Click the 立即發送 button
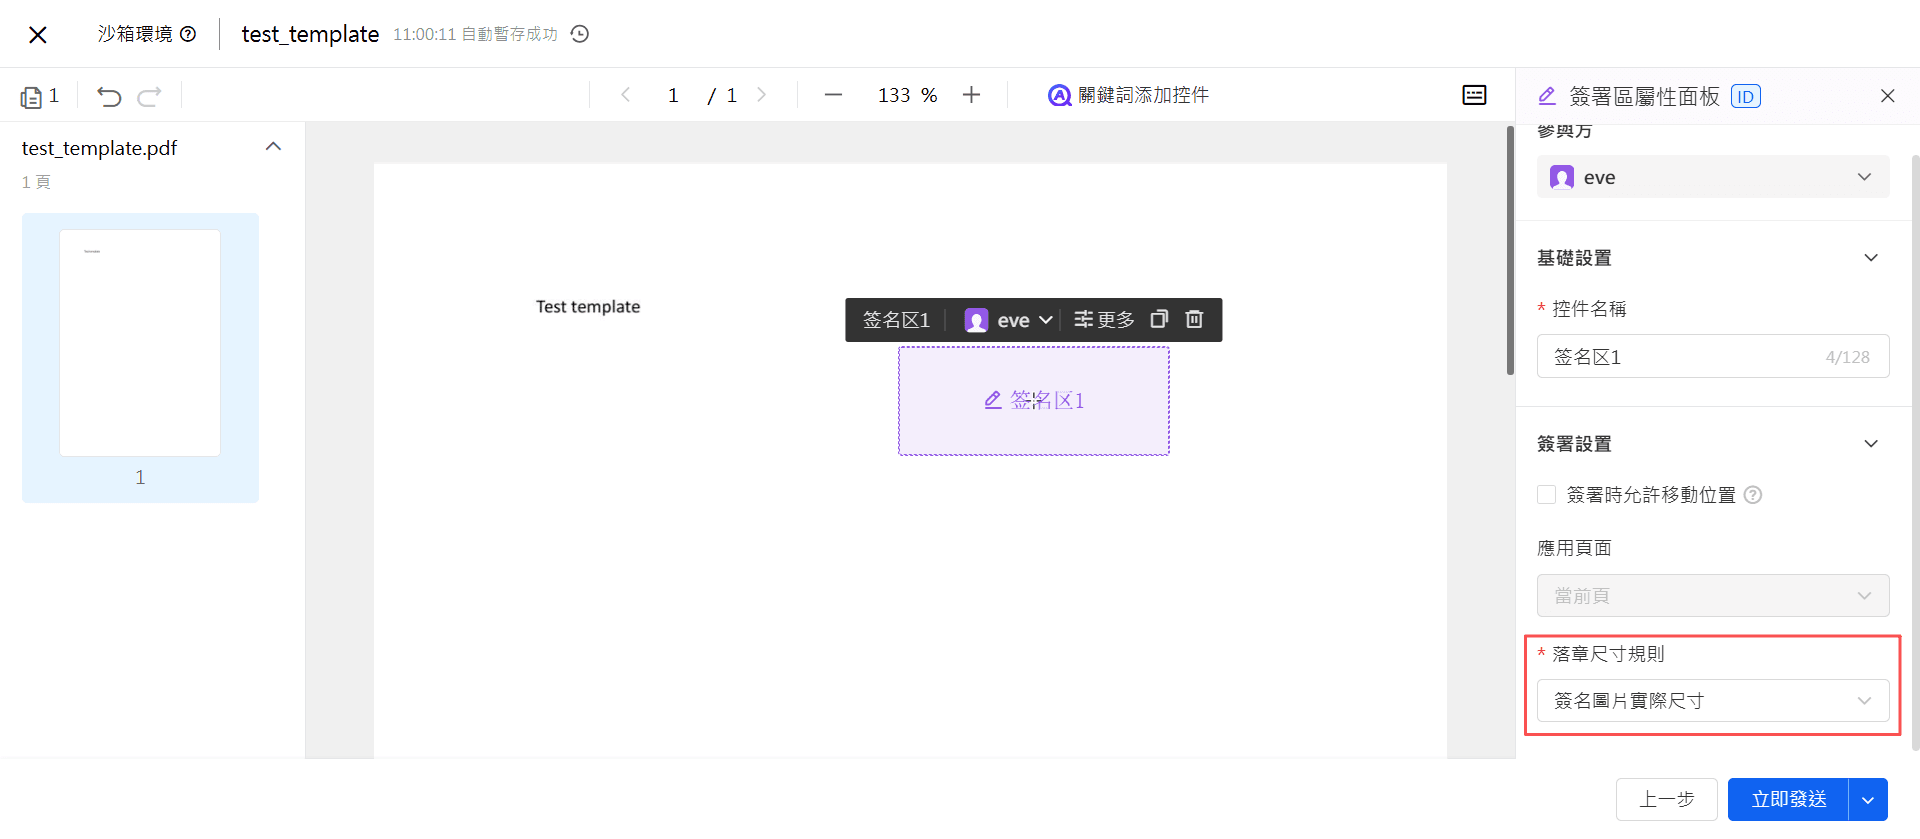 pyautogui.click(x=1788, y=799)
